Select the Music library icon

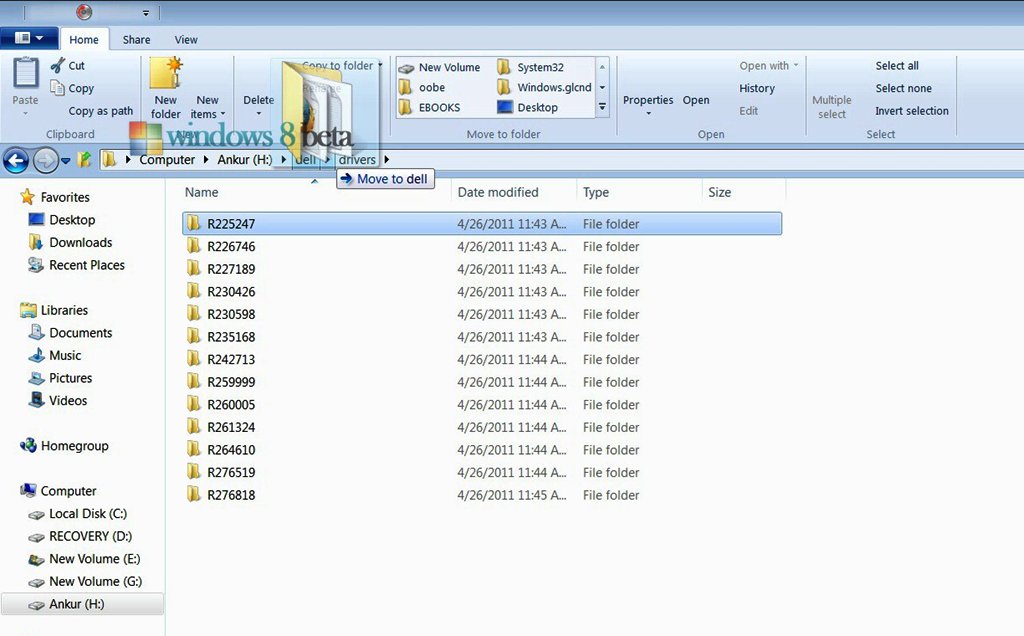[37, 356]
